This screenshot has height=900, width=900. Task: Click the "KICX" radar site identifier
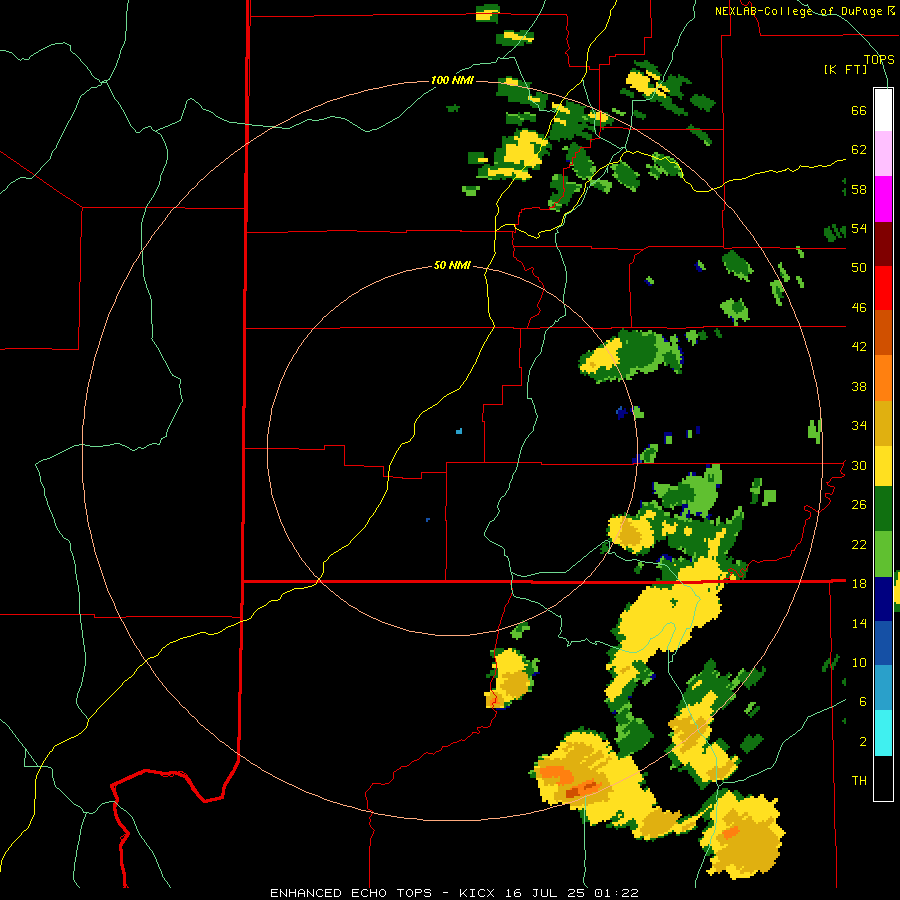479,893
